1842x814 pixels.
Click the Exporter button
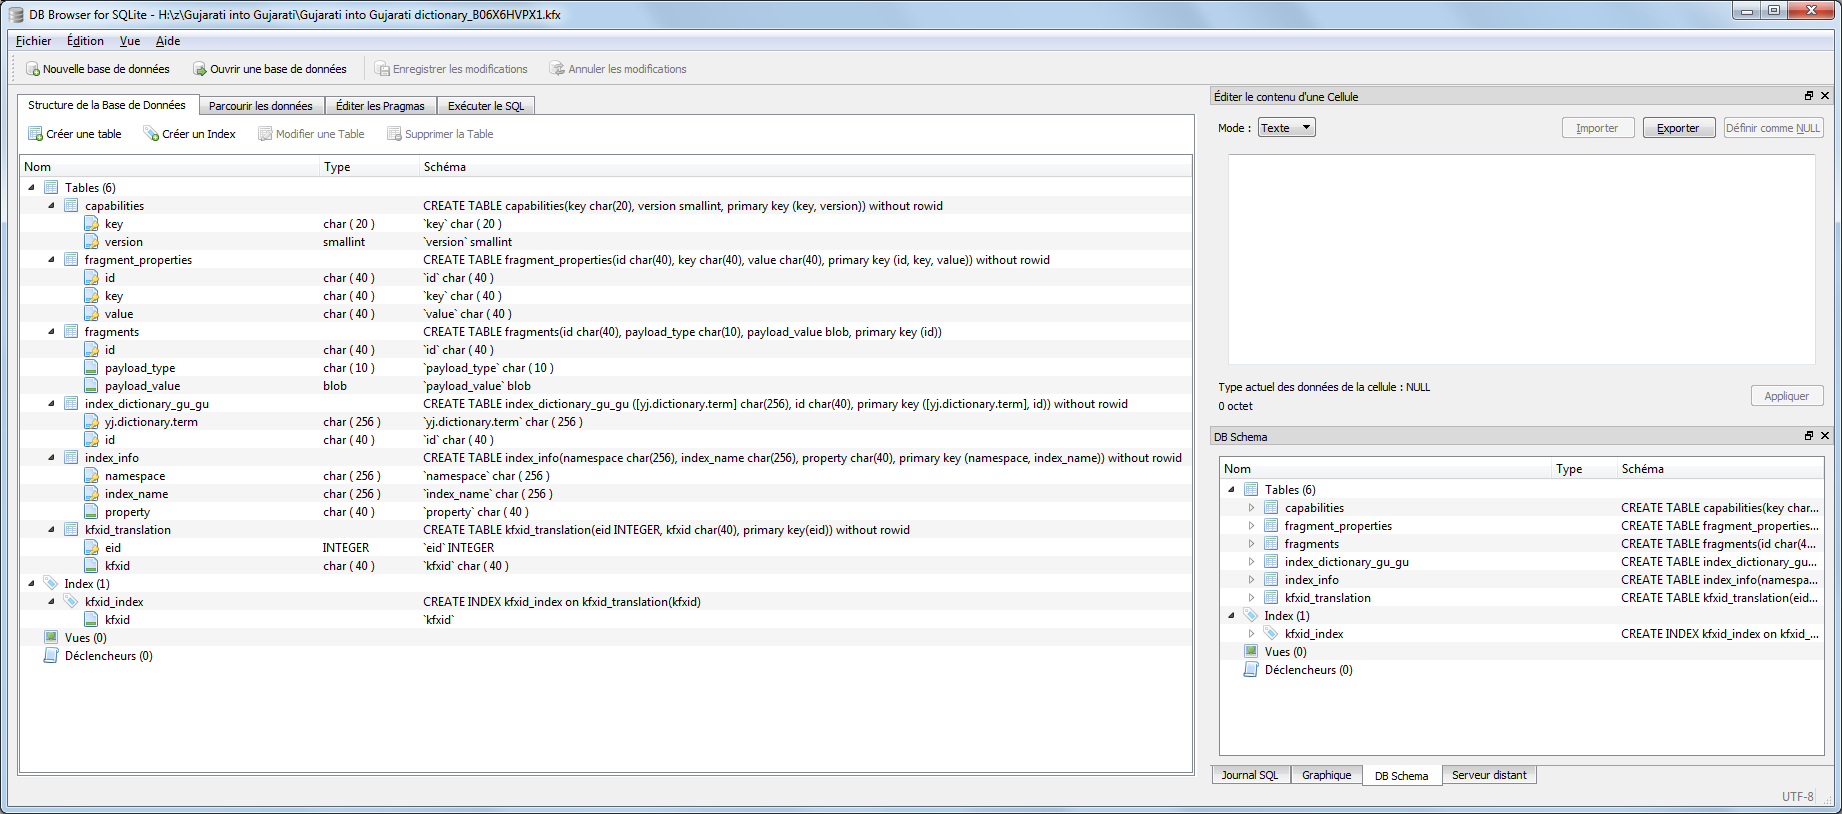pos(1678,128)
